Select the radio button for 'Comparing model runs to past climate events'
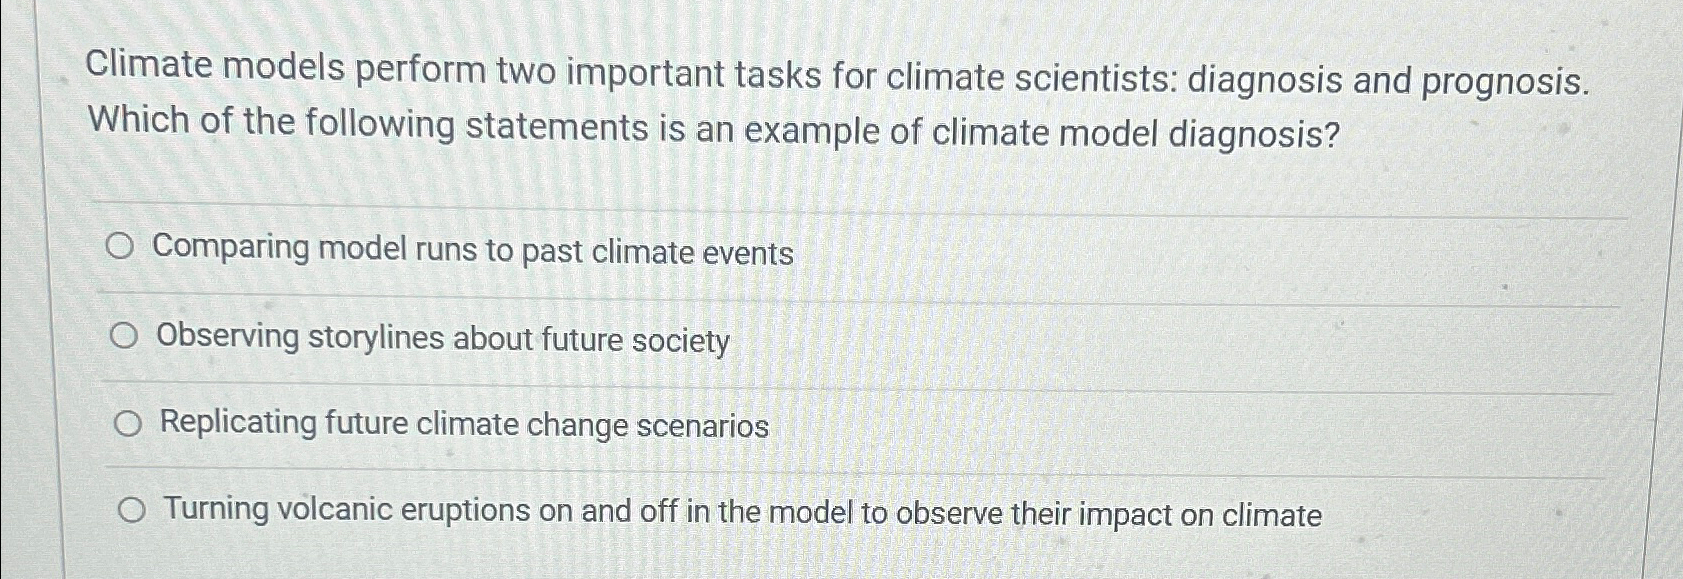The image size is (1683, 579). [x=122, y=244]
